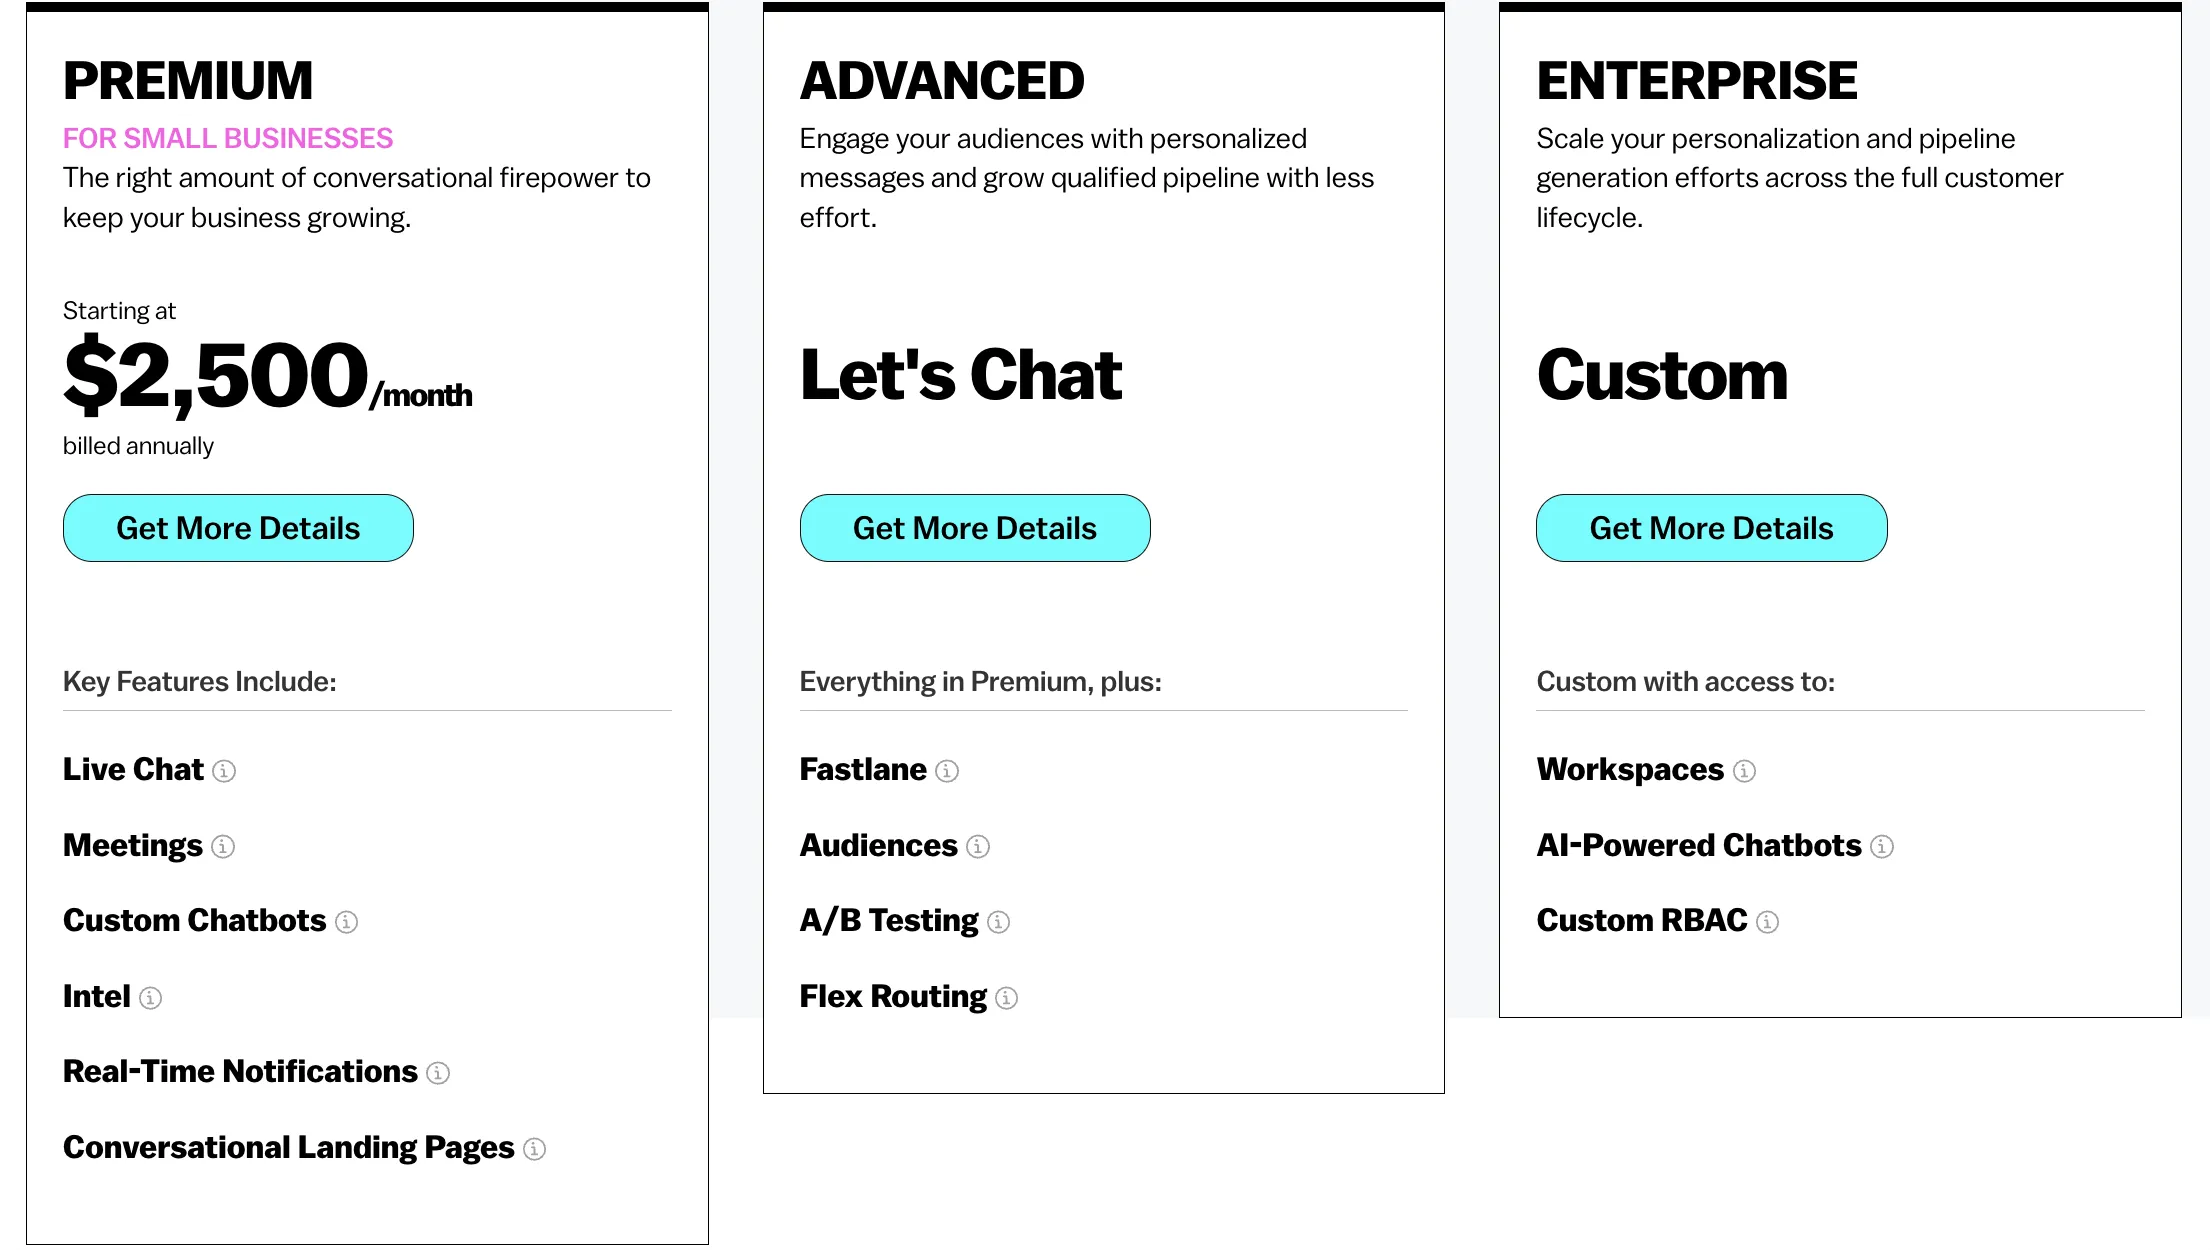Show Audiences feature info icon

point(978,847)
